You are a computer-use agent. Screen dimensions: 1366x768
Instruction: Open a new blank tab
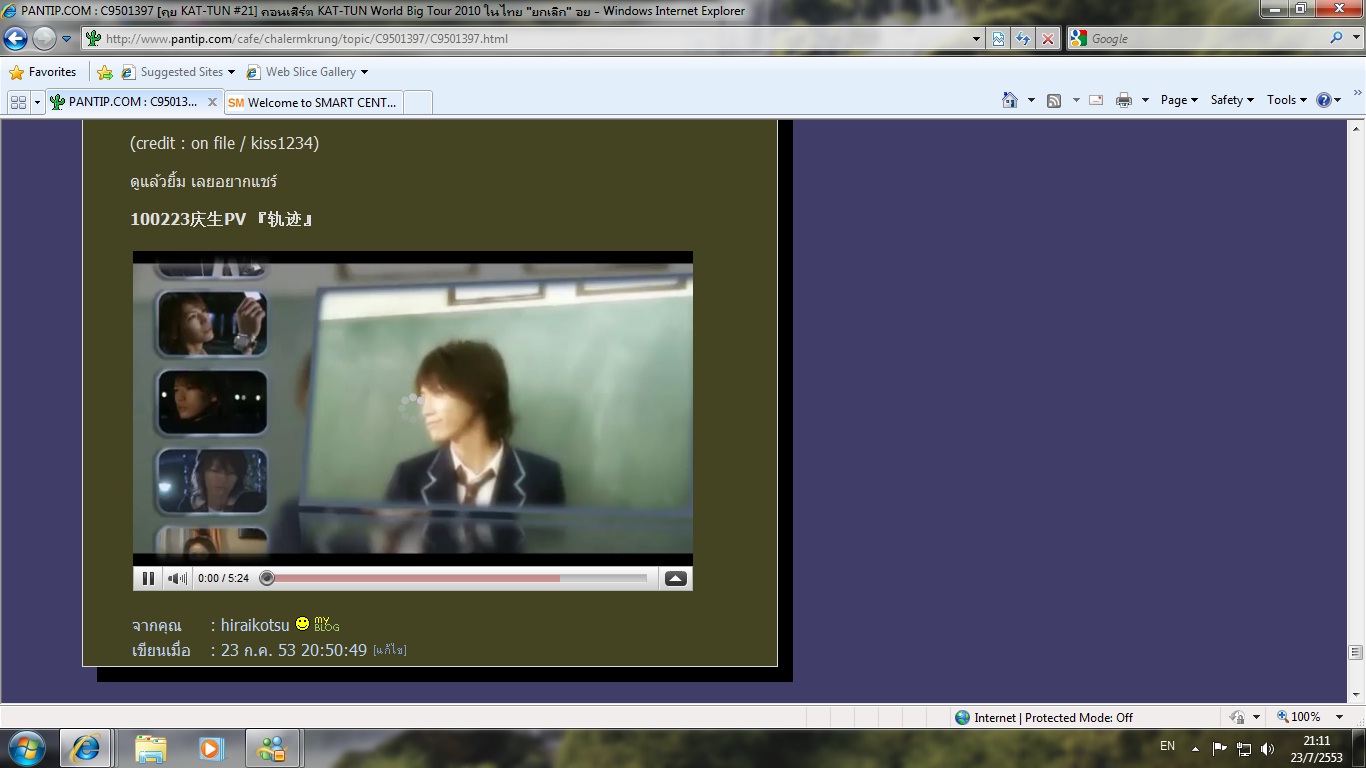[x=418, y=102]
